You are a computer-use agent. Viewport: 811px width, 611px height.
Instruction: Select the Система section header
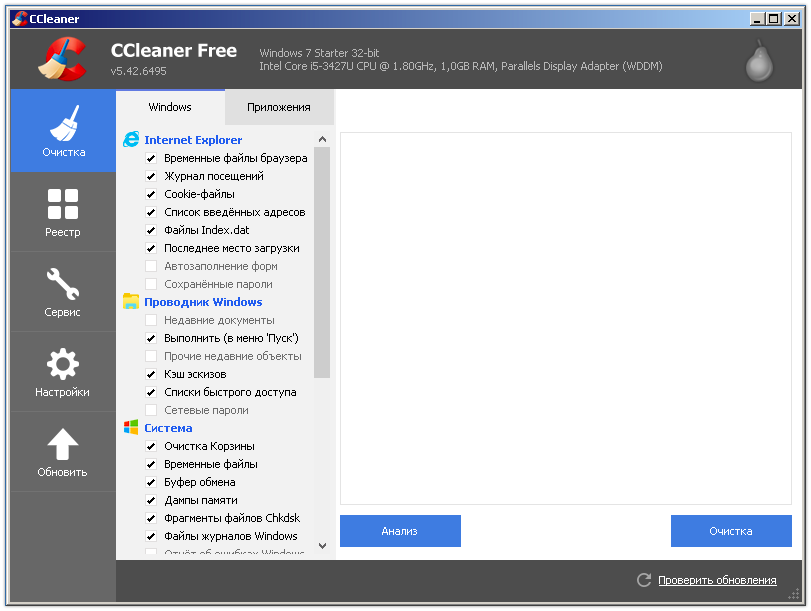pyautogui.click(x=168, y=428)
